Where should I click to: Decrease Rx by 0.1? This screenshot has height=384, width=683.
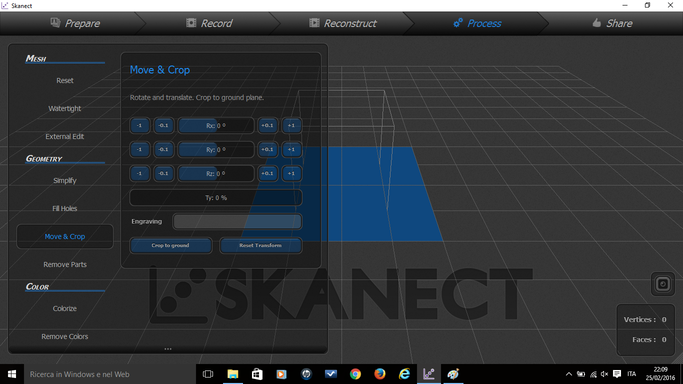163,125
